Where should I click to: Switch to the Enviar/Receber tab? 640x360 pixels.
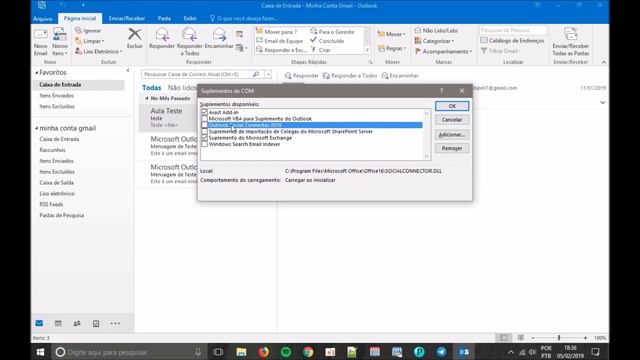pos(127,18)
